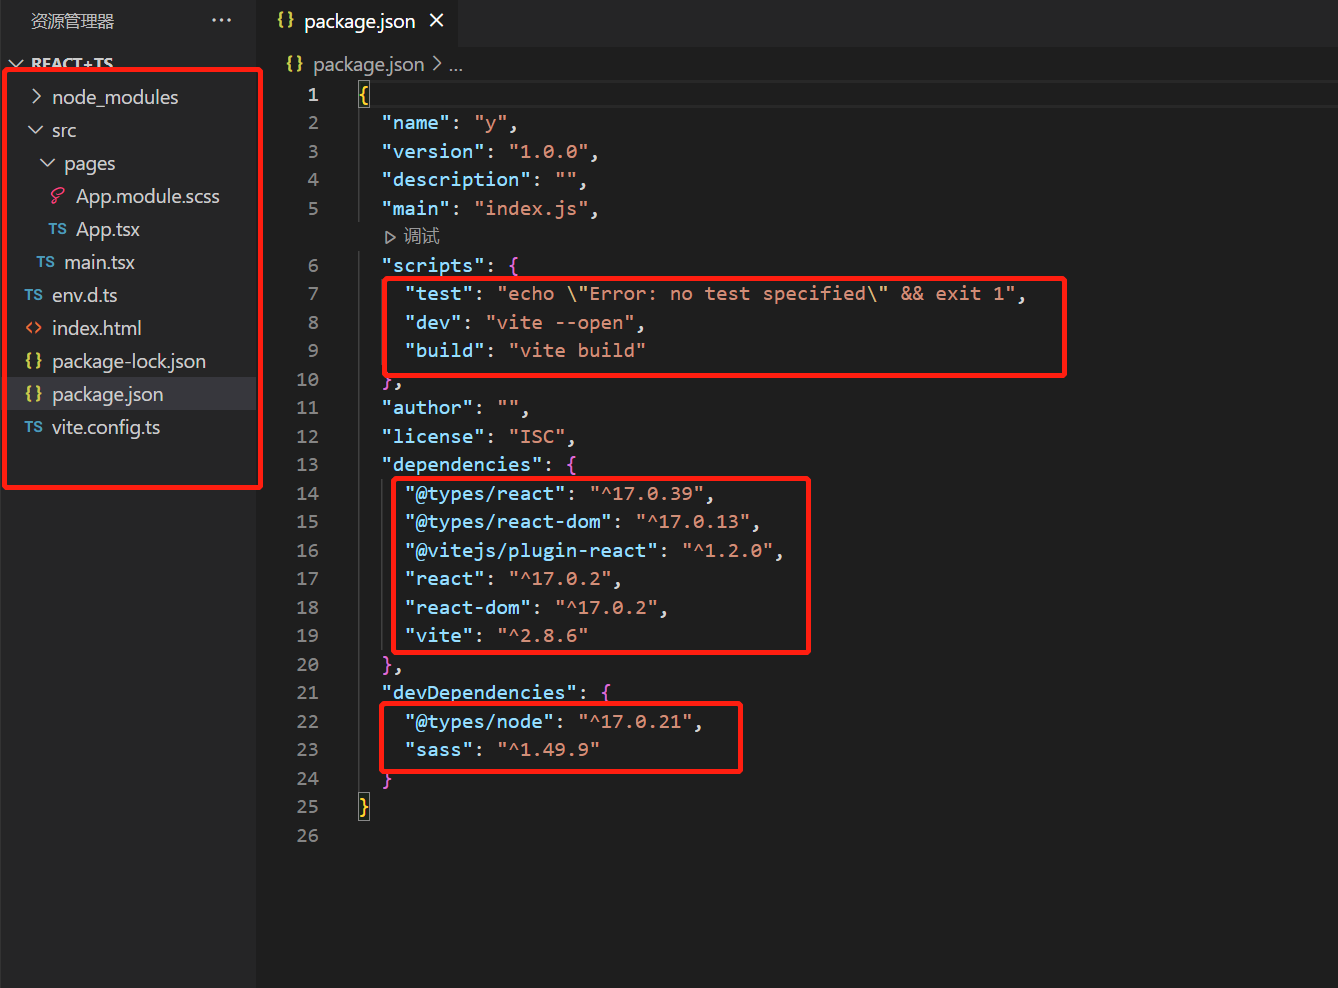The image size is (1338, 988).
Task: Click the JSON icon on the editor tab
Action: click(x=285, y=20)
